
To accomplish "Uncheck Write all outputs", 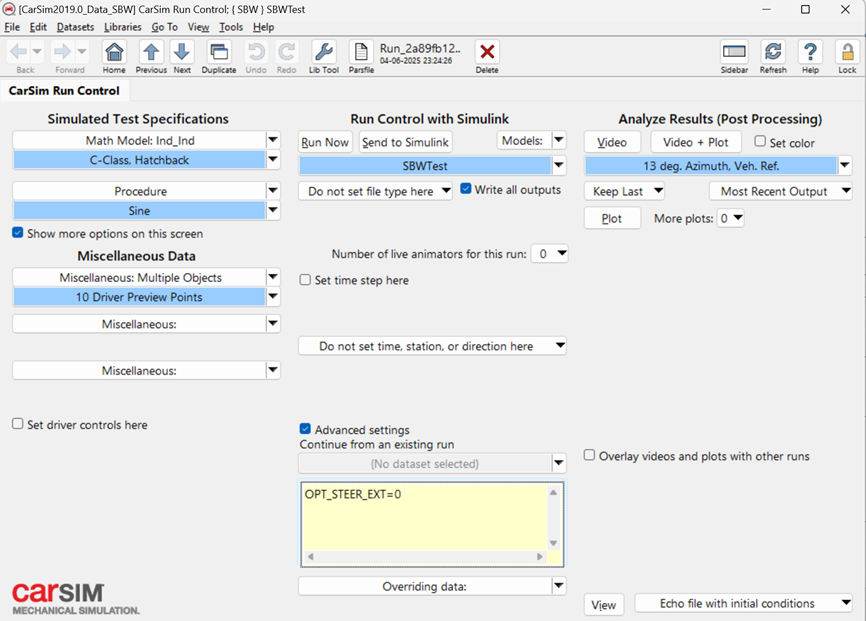I will (x=466, y=189).
